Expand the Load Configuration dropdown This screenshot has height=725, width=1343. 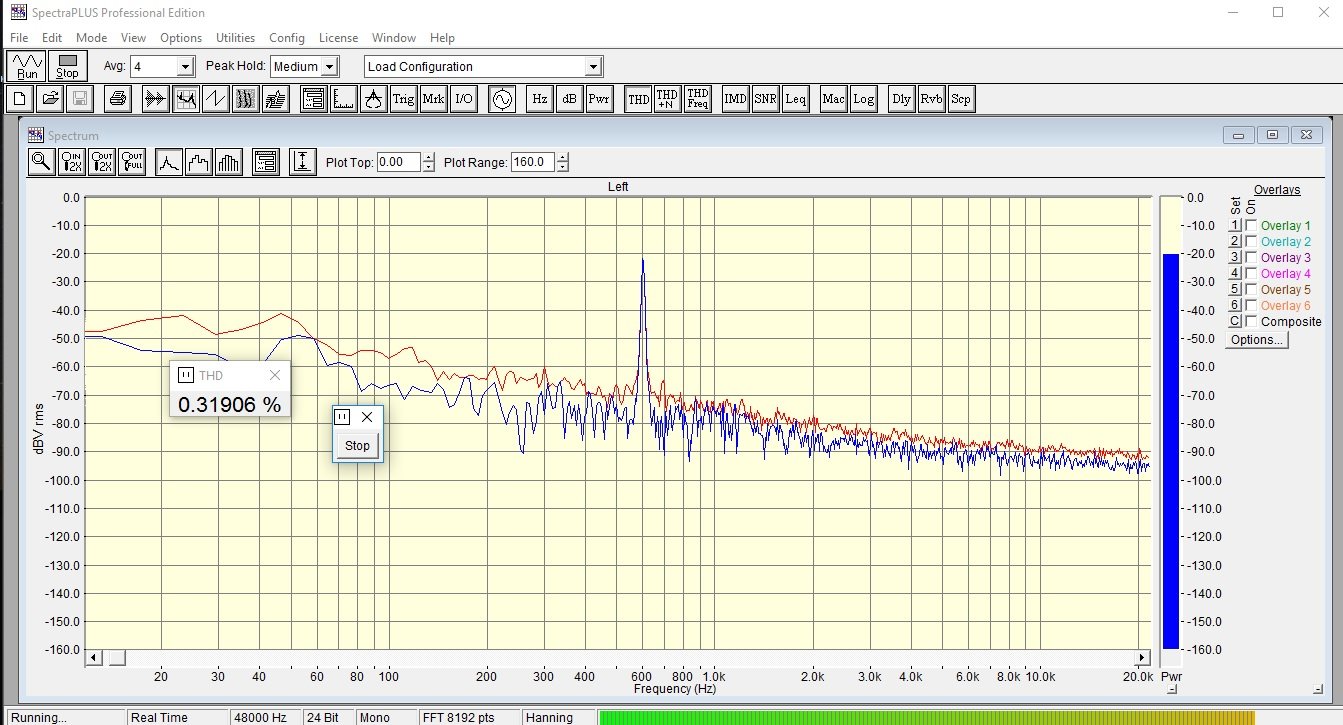coord(593,67)
